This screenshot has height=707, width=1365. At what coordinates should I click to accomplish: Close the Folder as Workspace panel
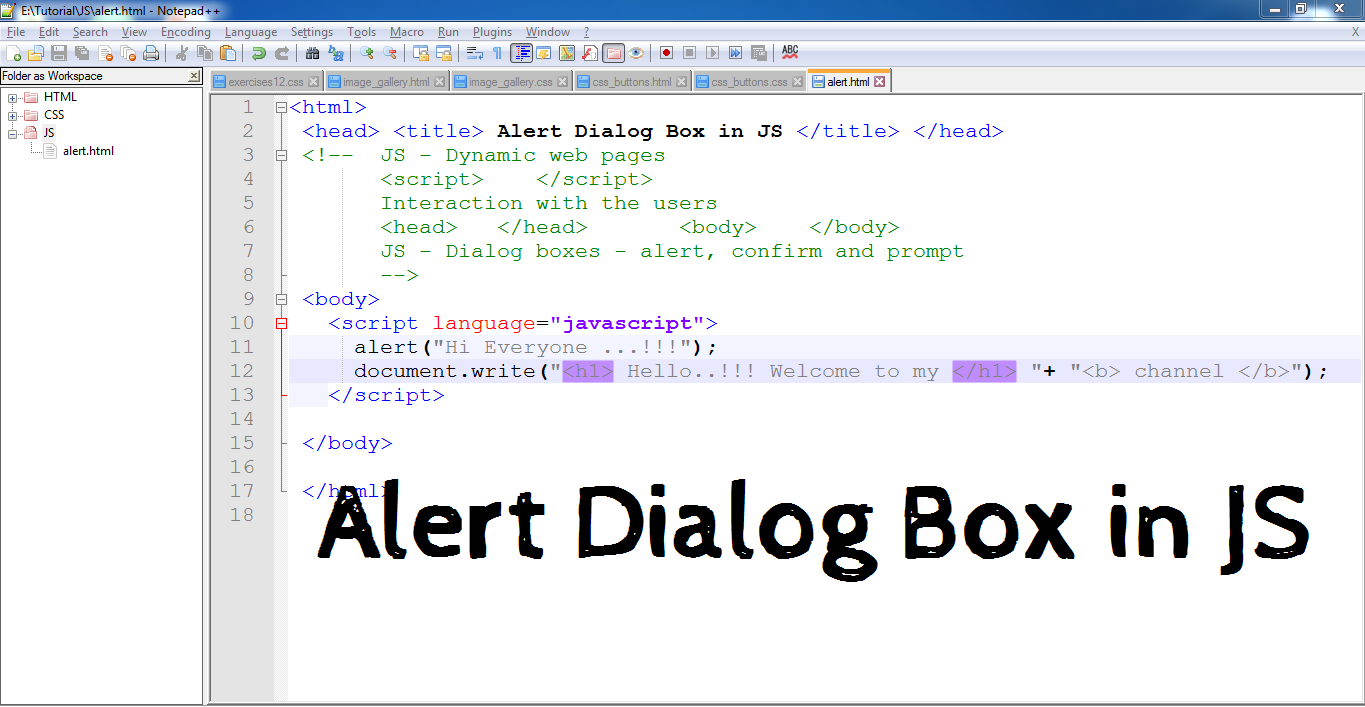194,75
